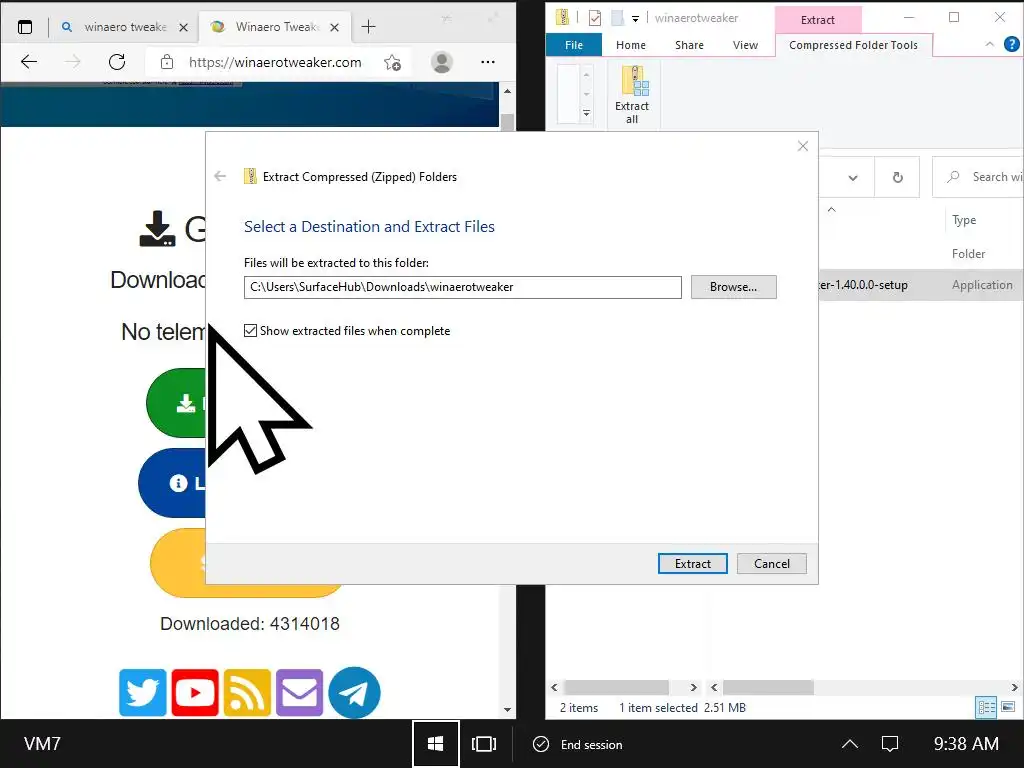Open Edge tab actions menu icon
Screen dimensions: 1024x768
25,27
